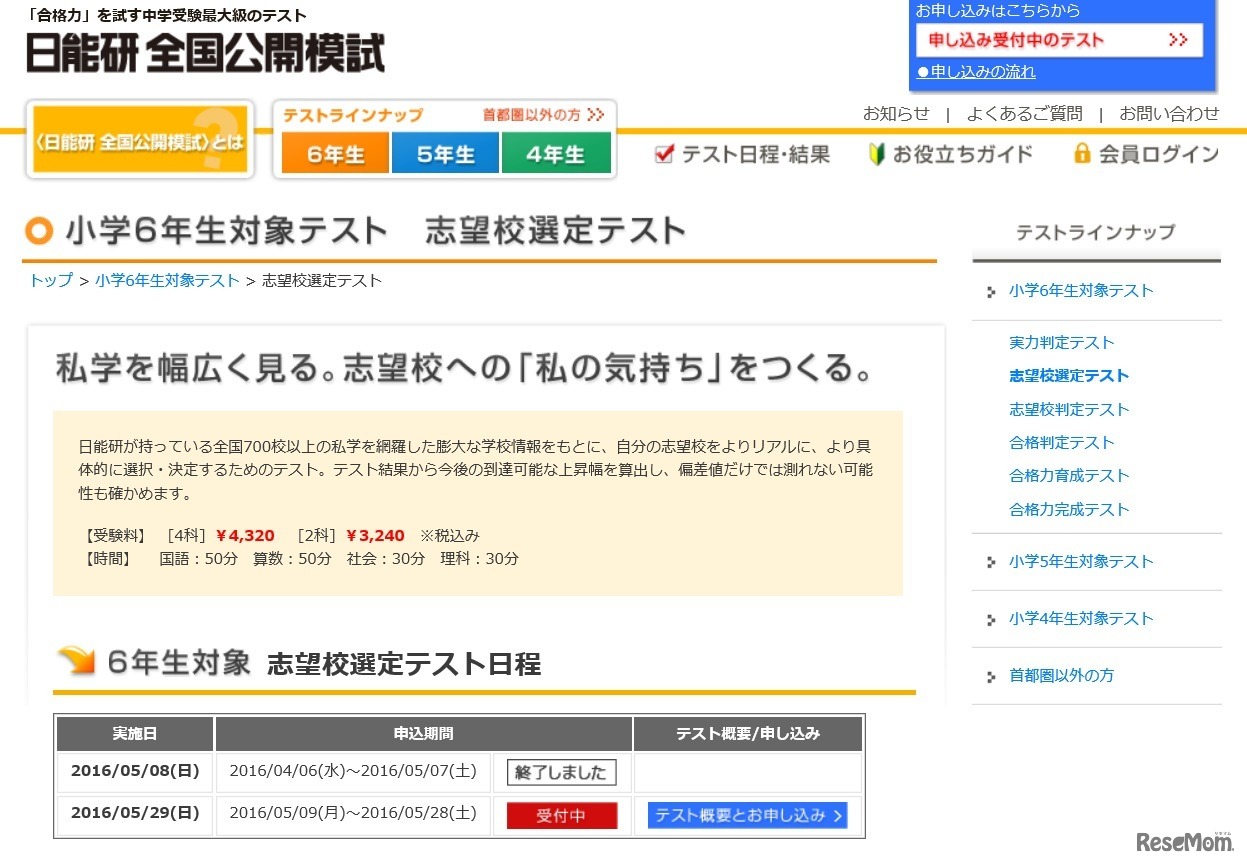Click テスト概要とお申し込み button for May 29 test
Screen dimensions: 1247x865
point(748,815)
